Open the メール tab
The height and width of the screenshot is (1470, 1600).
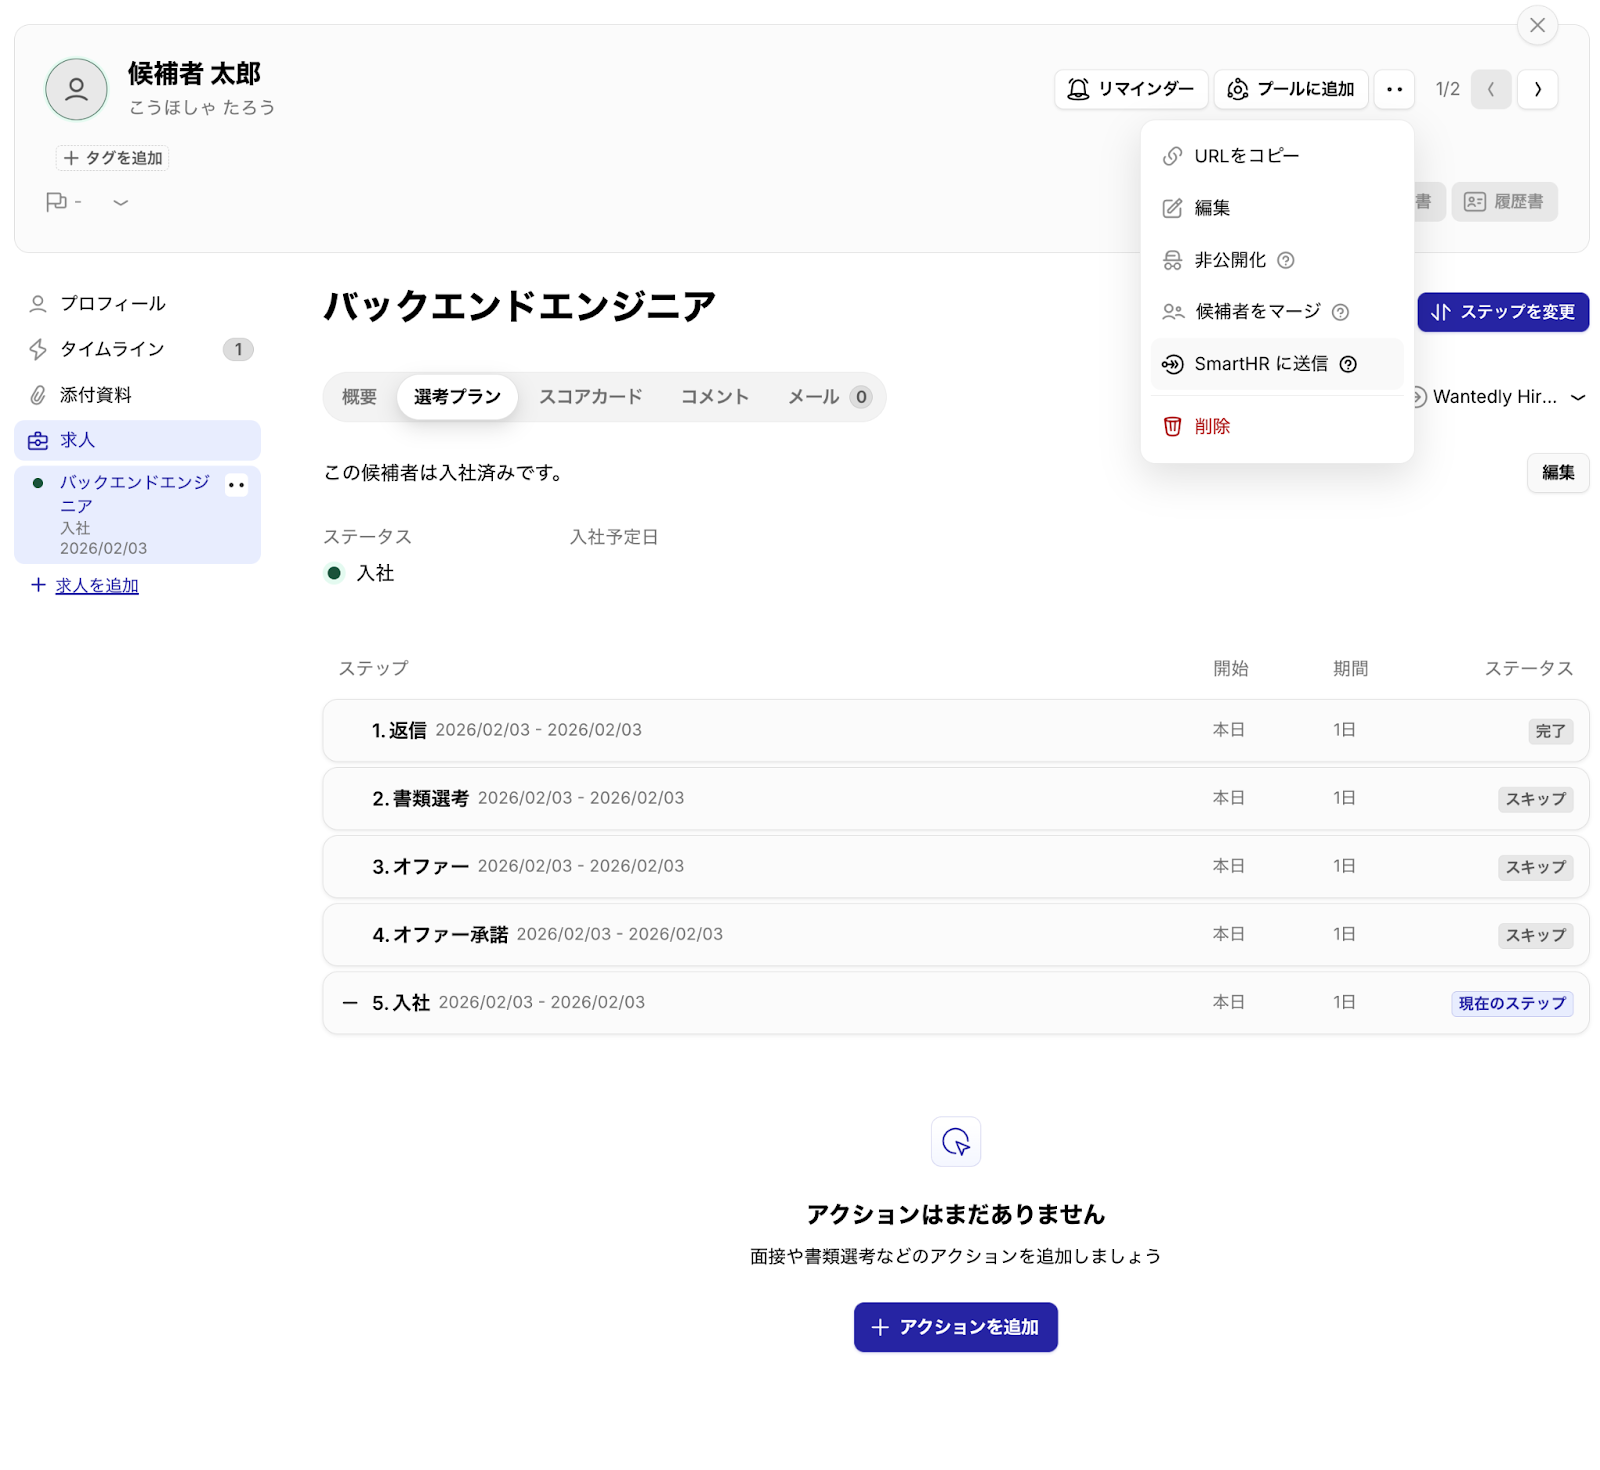pyautogui.click(x=814, y=397)
